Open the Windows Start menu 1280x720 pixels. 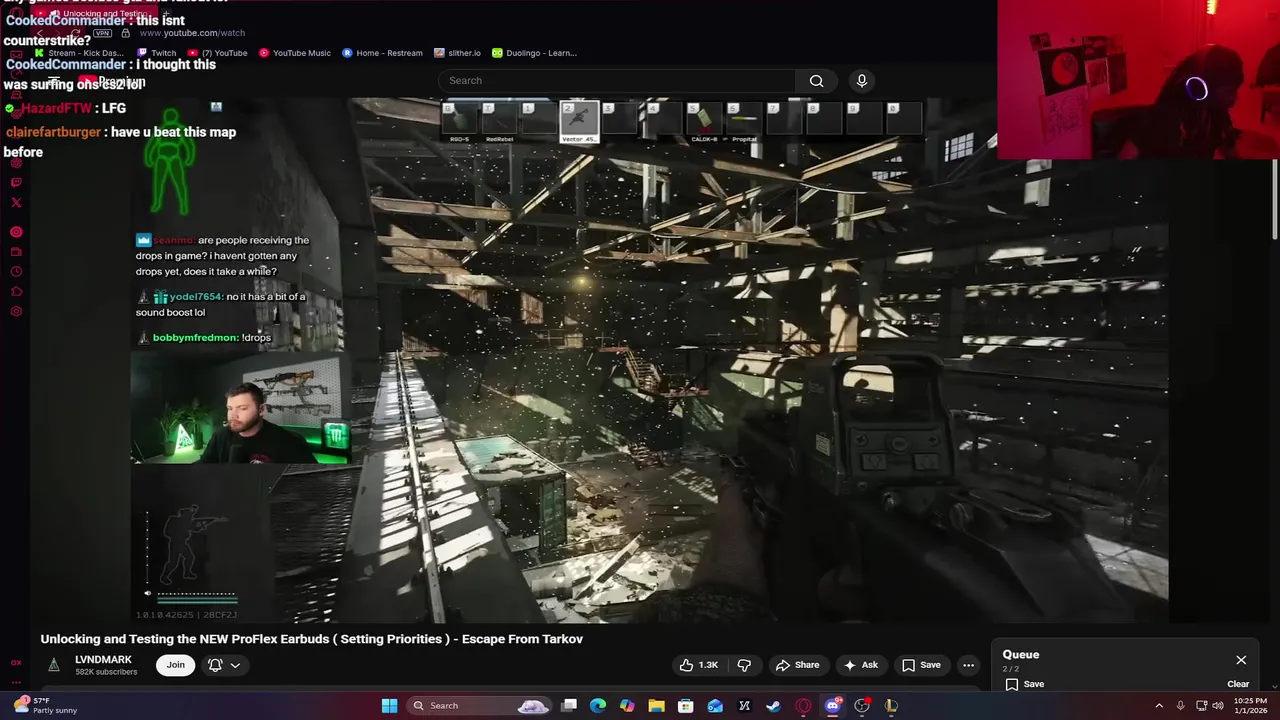click(389, 706)
